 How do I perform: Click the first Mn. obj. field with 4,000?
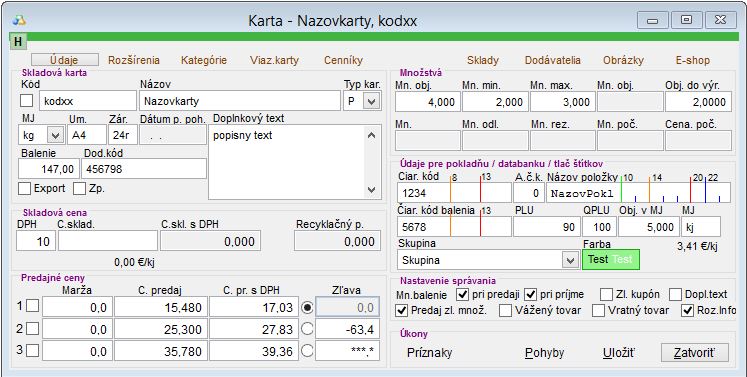click(427, 102)
